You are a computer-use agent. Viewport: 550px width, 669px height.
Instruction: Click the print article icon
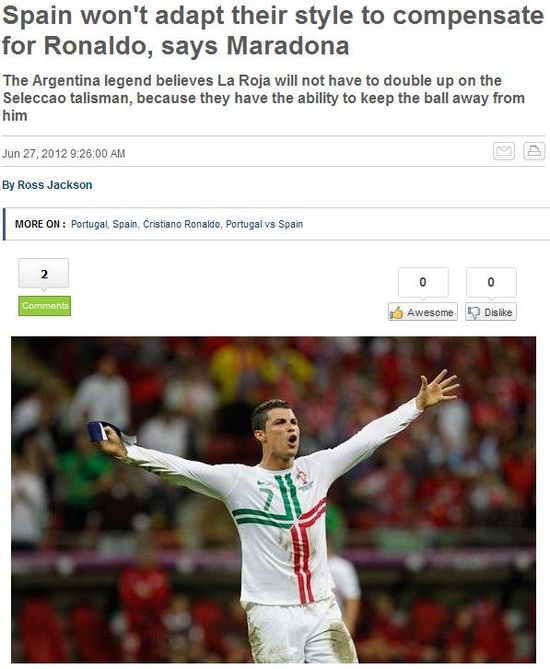click(x=534, y=151)
